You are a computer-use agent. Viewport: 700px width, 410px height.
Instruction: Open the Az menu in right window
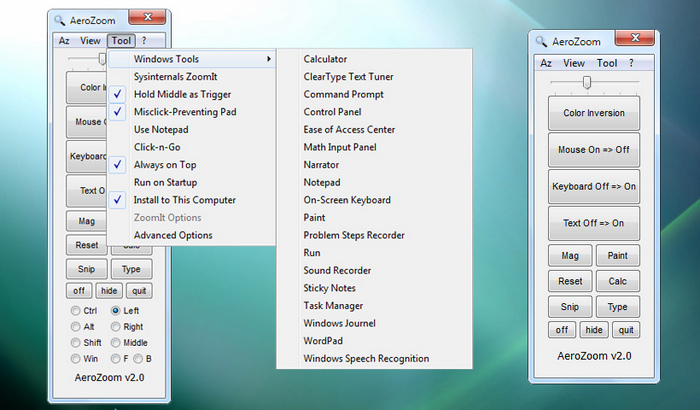546,63
